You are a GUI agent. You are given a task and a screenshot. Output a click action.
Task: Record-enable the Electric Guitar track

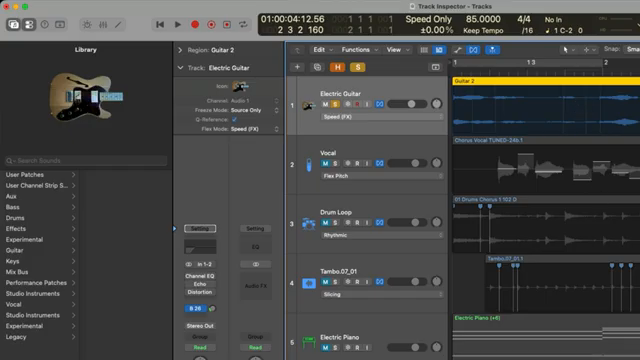pyautogui.click(x=357, y=104)
